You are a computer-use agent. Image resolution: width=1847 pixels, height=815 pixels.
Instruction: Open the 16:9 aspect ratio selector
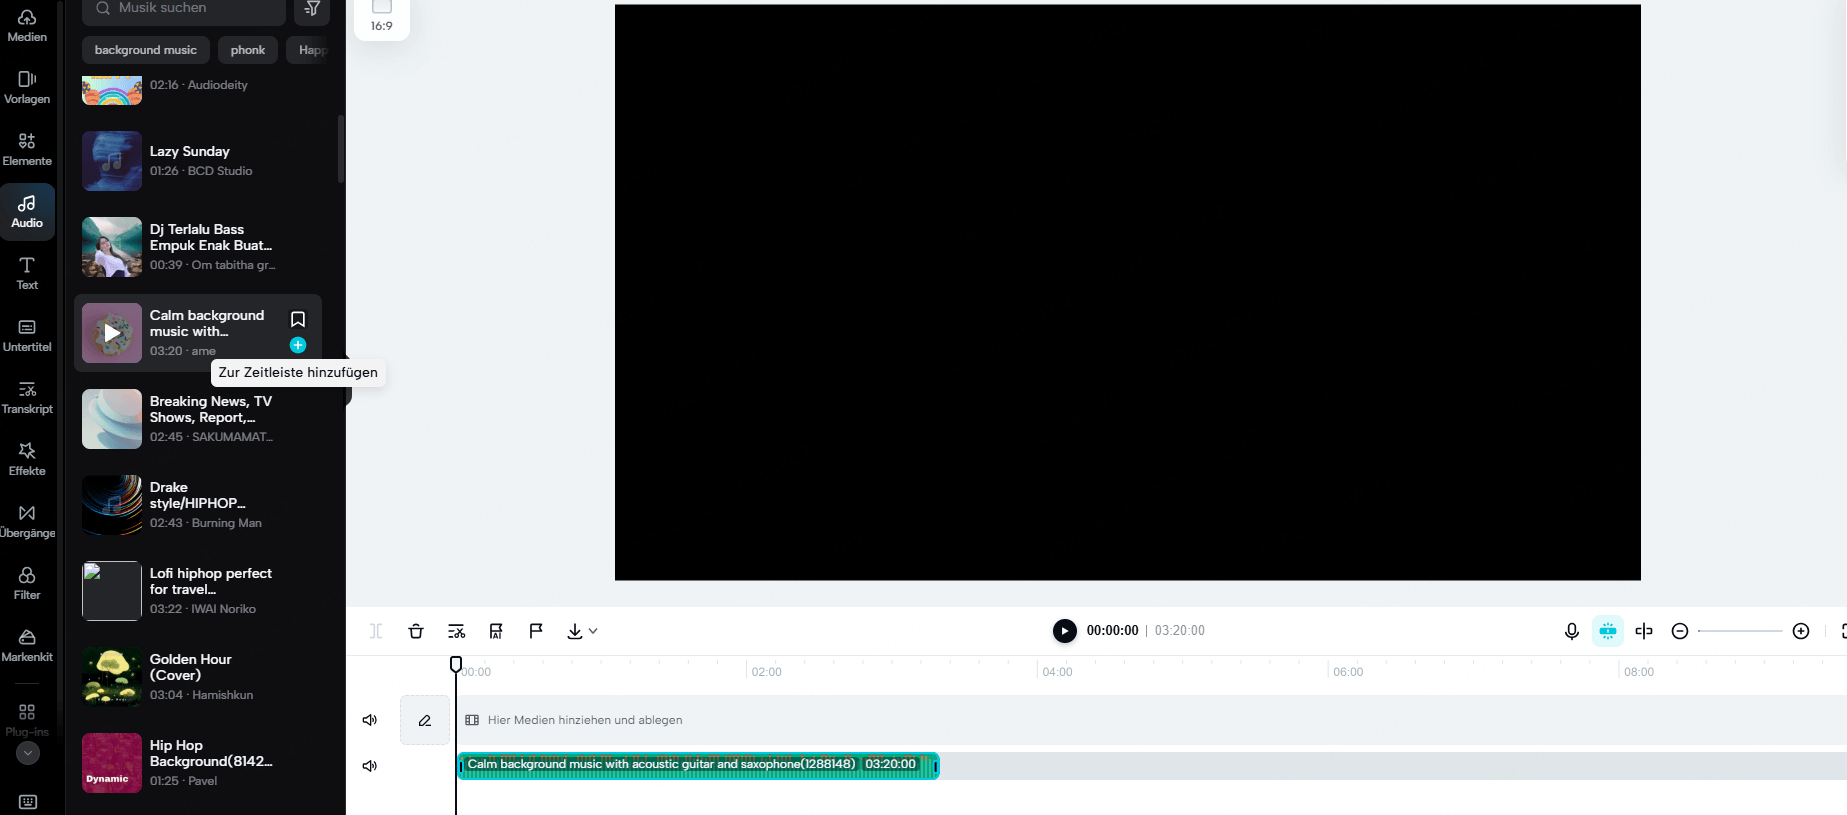pyautogui.click(x=382, y=17)
